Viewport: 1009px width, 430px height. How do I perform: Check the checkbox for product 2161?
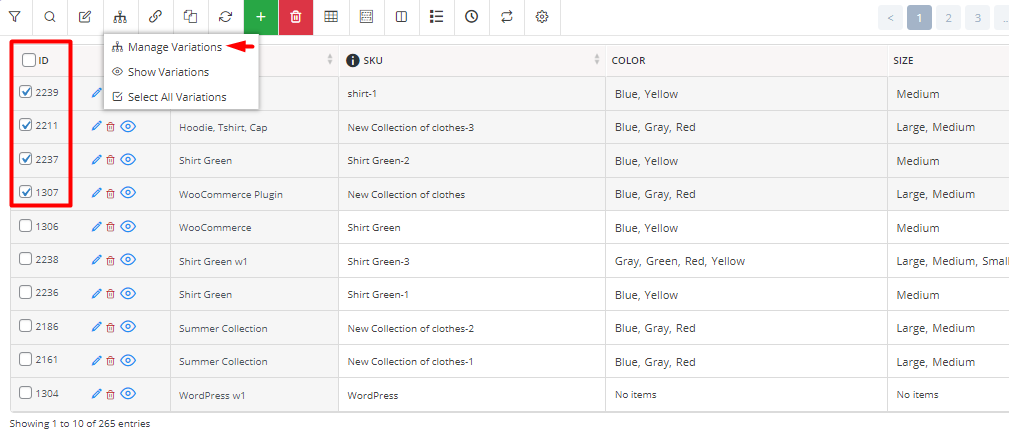pyautogui.click(x=26, y=359)
